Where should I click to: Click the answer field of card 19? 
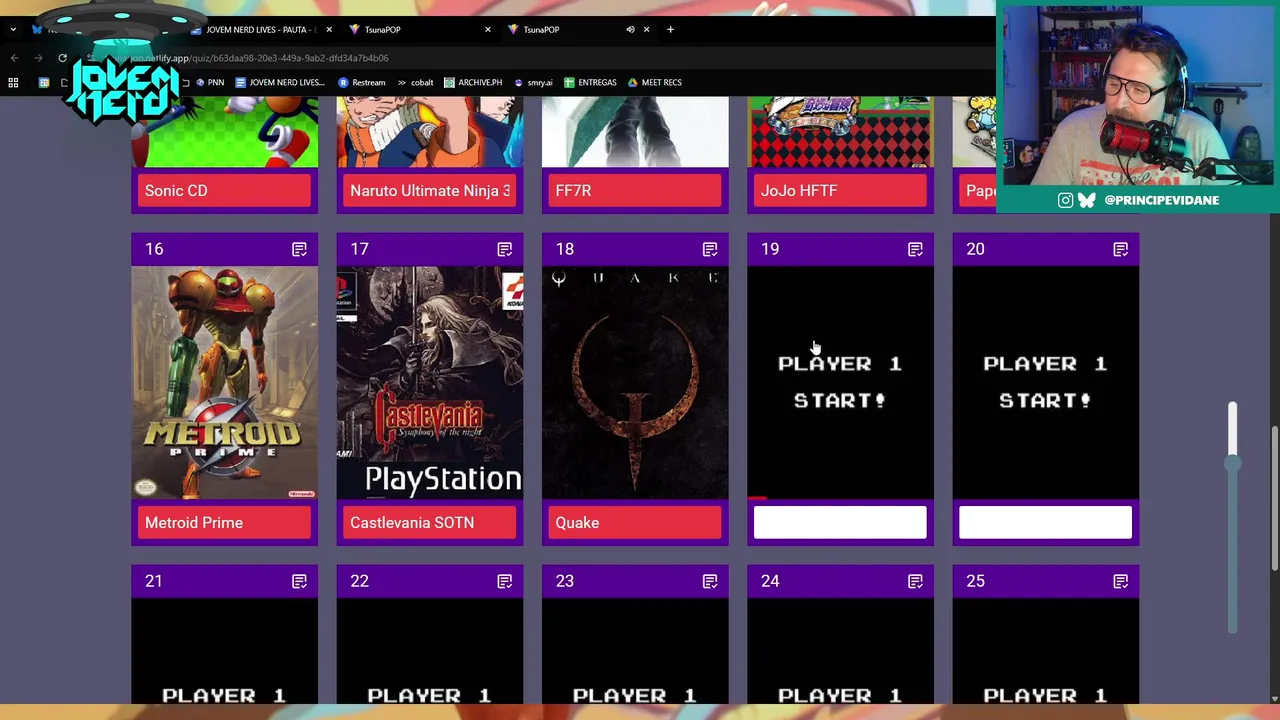tap(840, 522)
